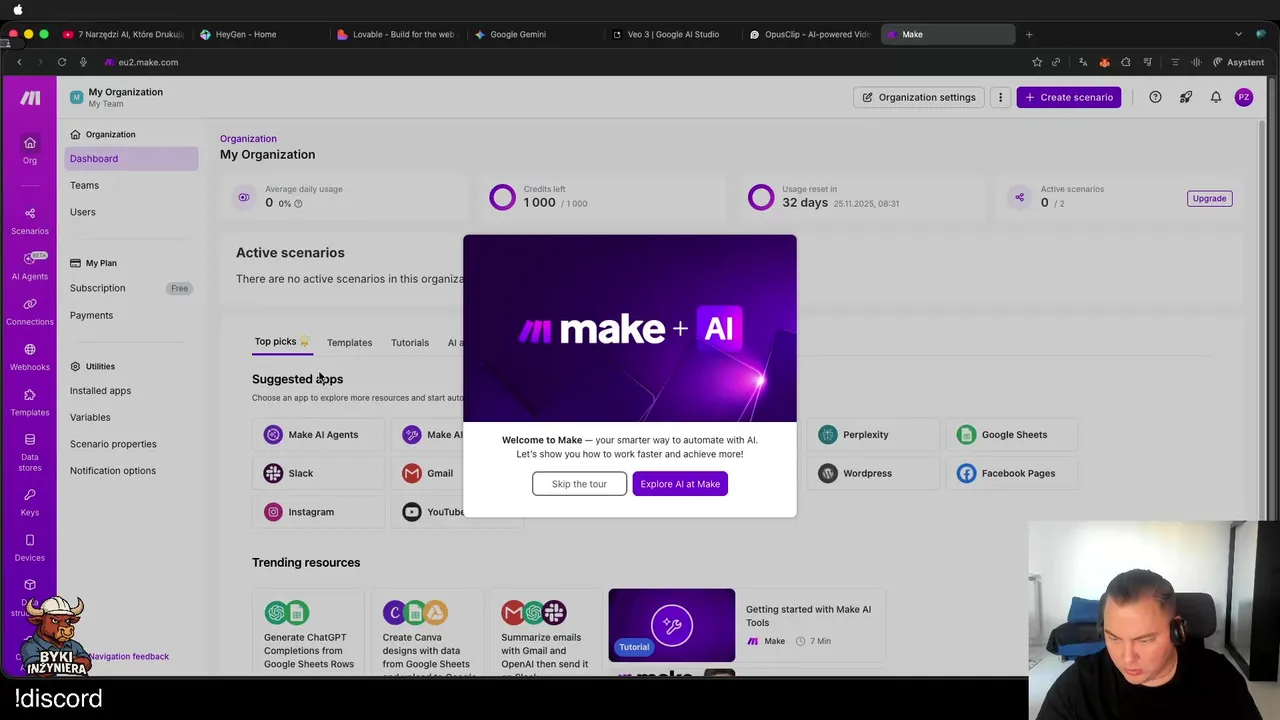Image resolution: width=1280 pixels, height=720 pixels.
Task: Switch to the Templates tab
Action: 349,342
